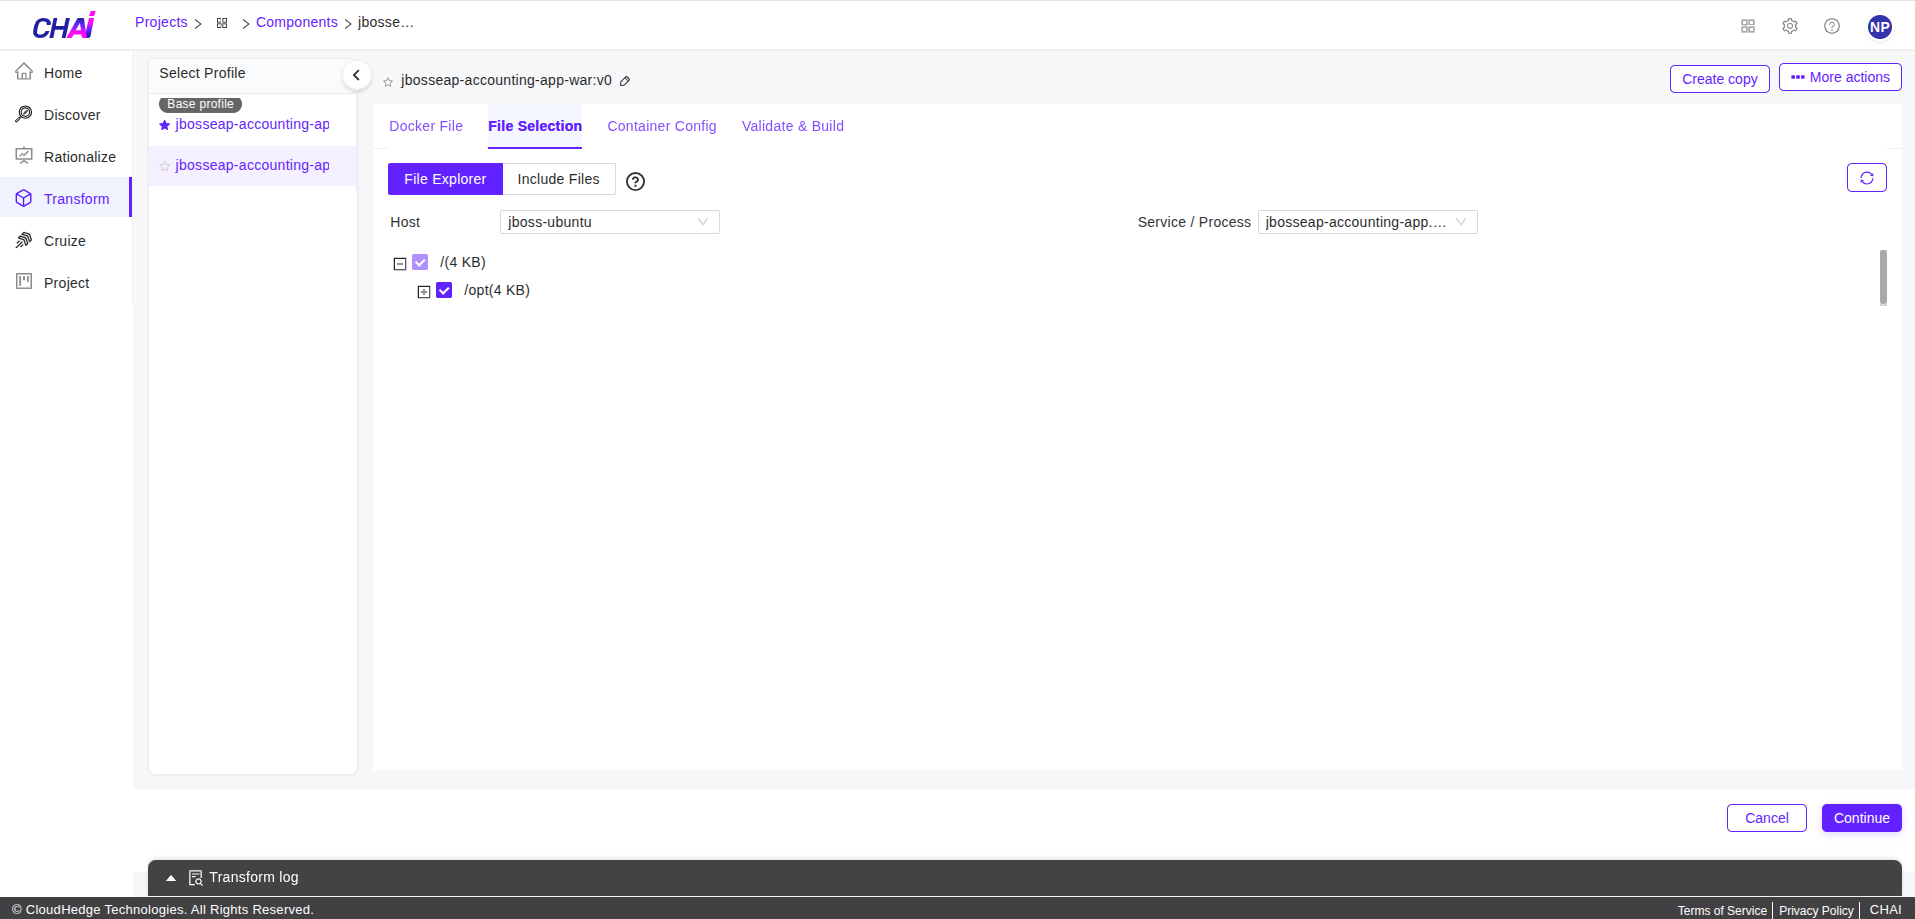Screen dimensions: 1915x919
Task: Open the Docker File tab
Action: [x=425, y=126]
